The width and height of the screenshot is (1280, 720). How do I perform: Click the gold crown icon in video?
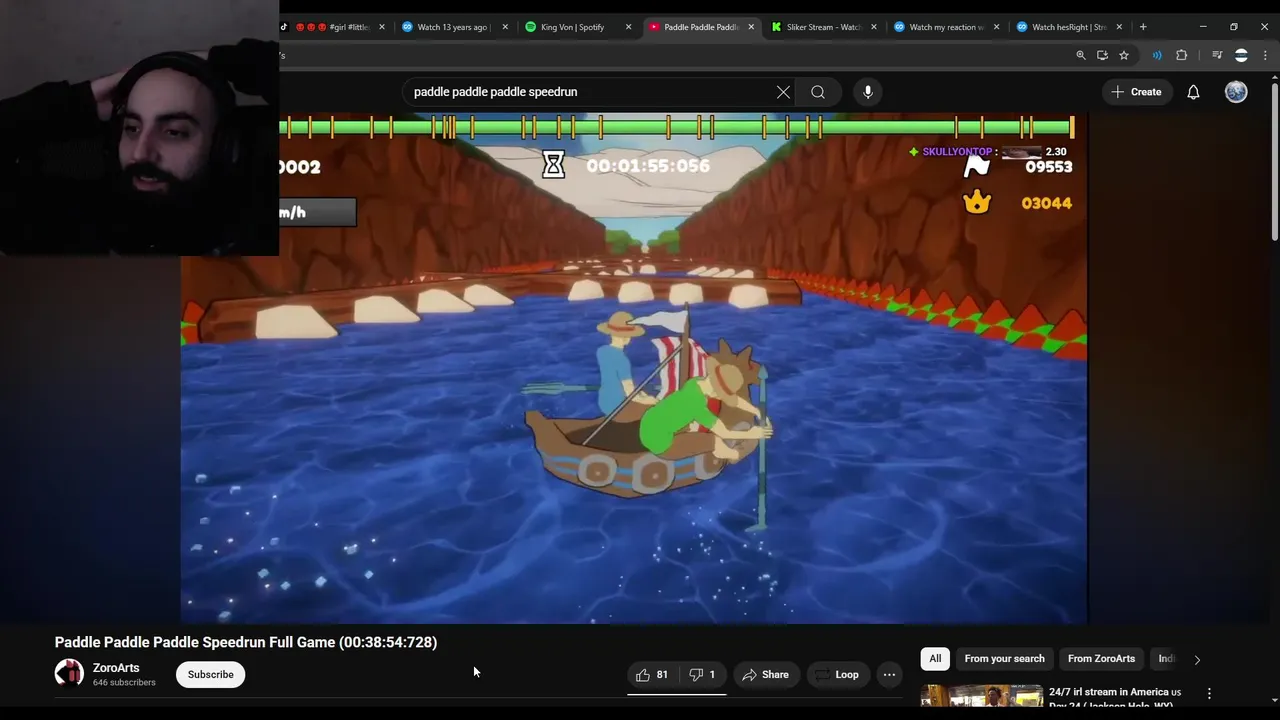coord(977,202)
